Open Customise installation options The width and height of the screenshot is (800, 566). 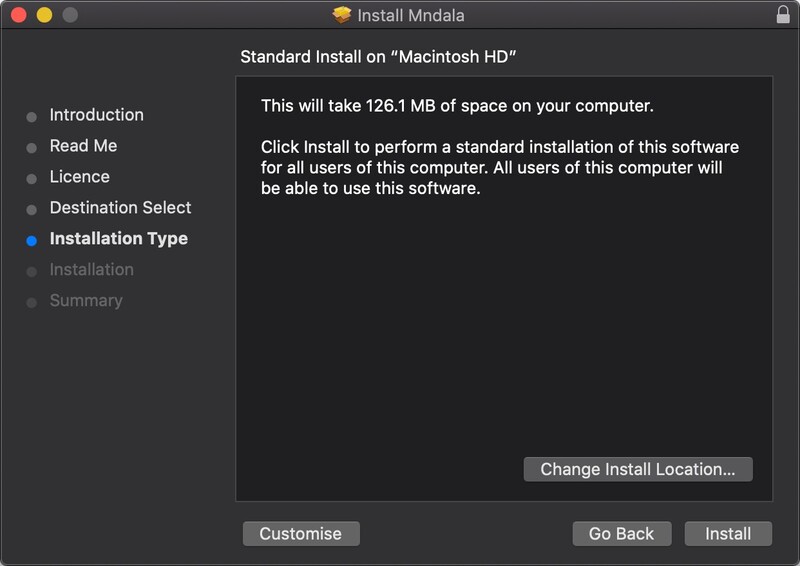[301, 534]
